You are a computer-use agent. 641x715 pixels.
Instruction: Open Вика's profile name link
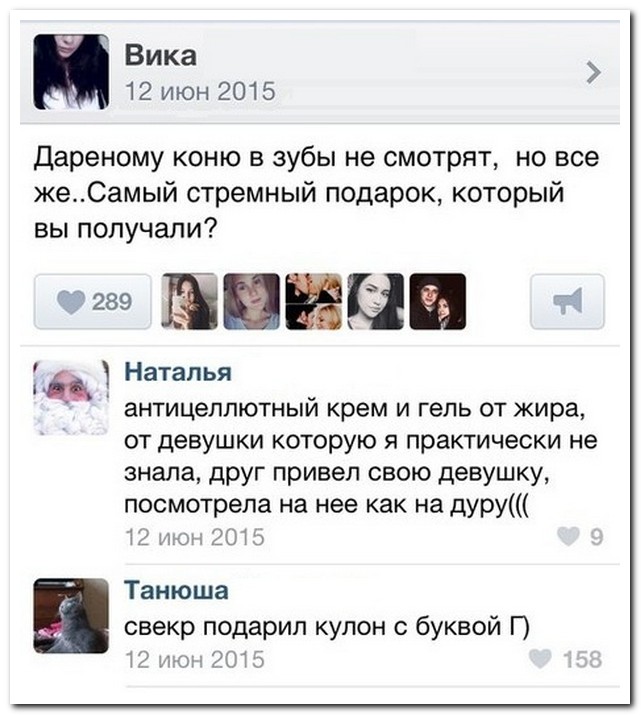[160, 56]
